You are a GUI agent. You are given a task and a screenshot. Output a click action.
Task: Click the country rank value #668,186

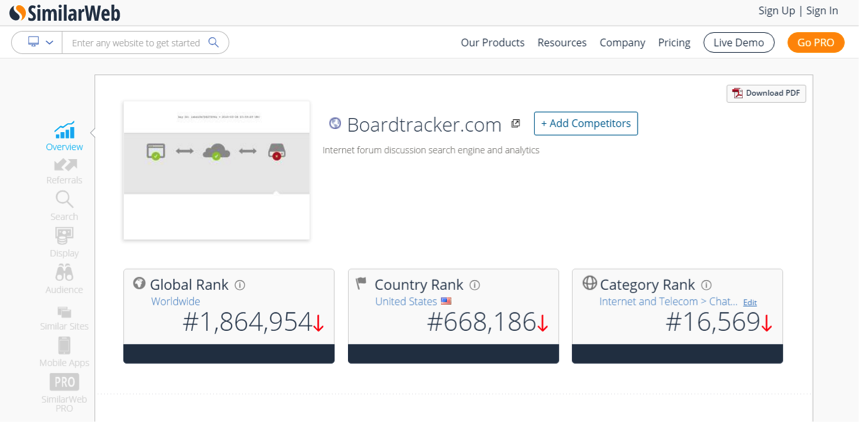pyautogui.click(x=482, y=323)
